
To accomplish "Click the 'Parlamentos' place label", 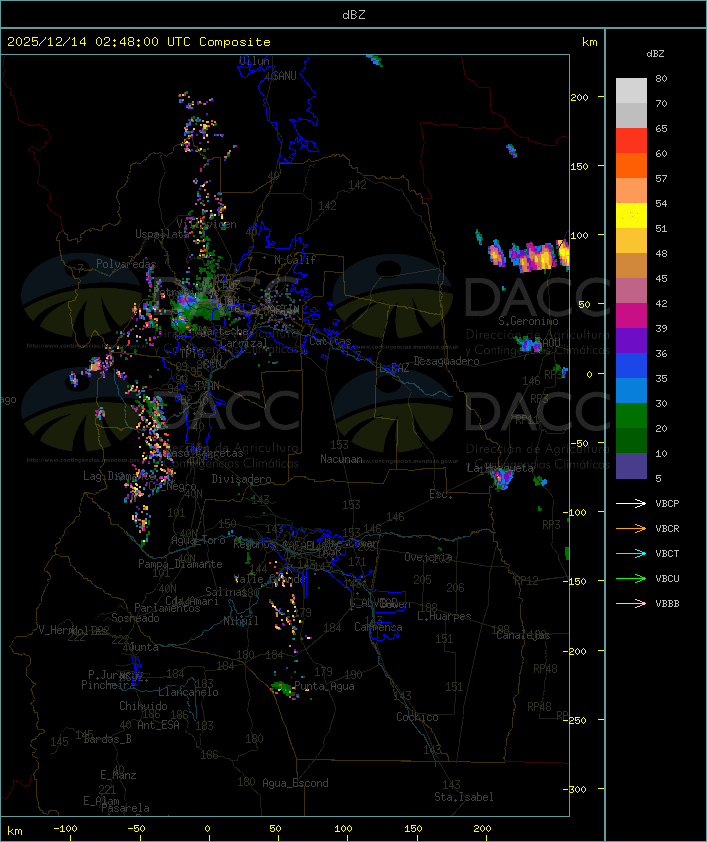I will (x=167, y=608).
